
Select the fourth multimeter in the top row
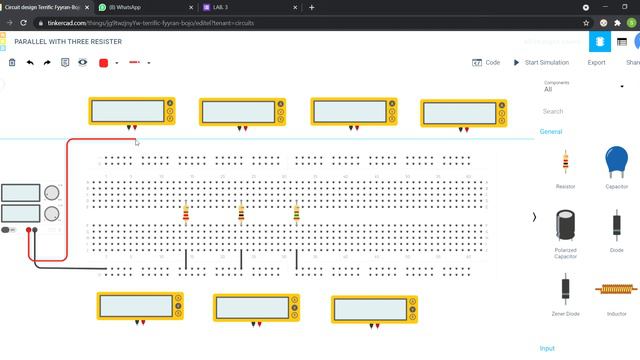click(464, 113)
